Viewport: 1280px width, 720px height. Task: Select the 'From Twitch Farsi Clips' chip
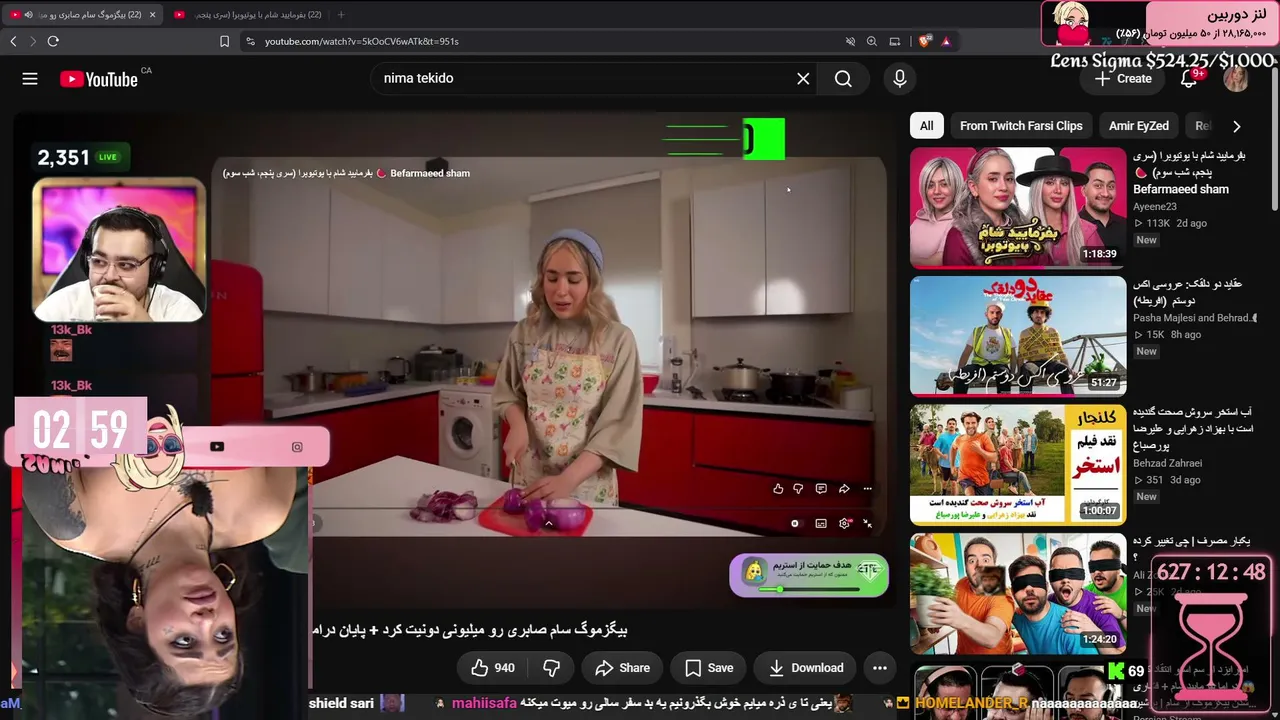pyautogui.click(x=1021, y=126)
